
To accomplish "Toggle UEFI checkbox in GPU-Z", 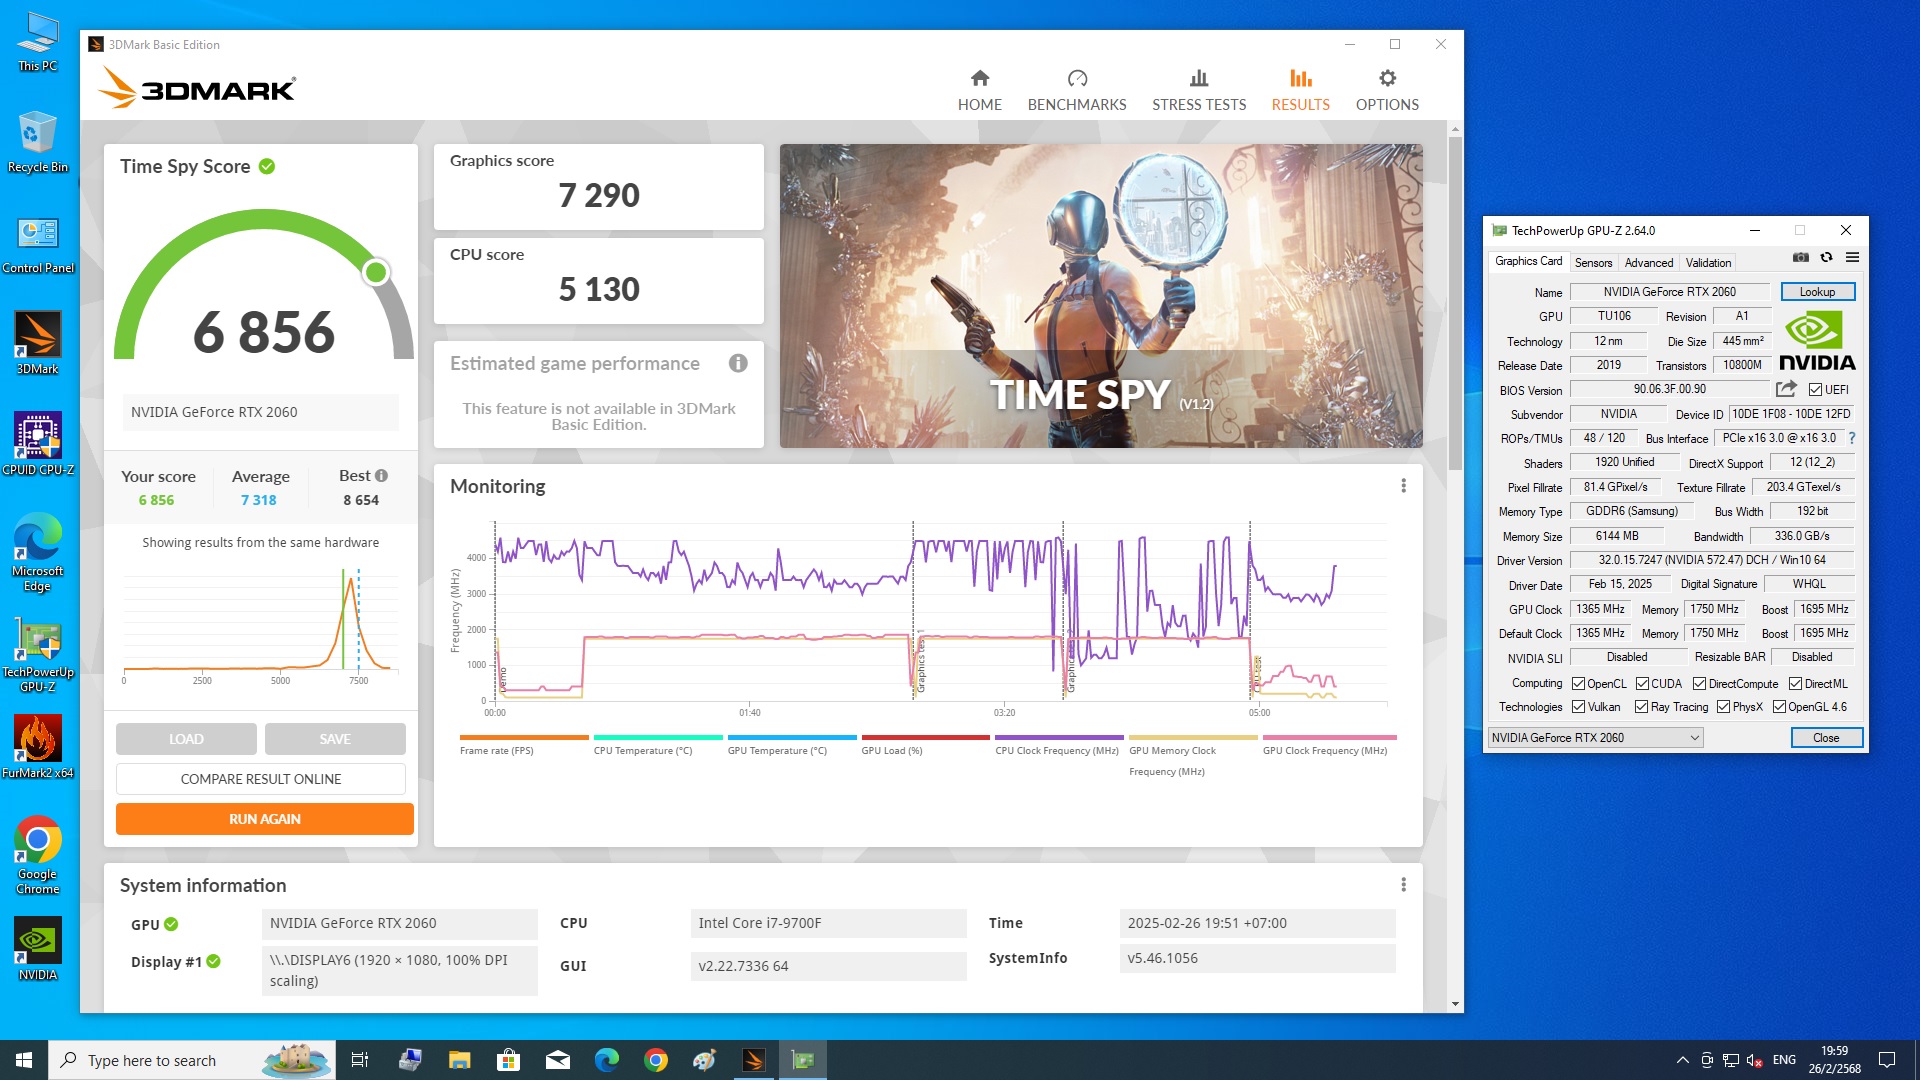I will click(1815, 390).
